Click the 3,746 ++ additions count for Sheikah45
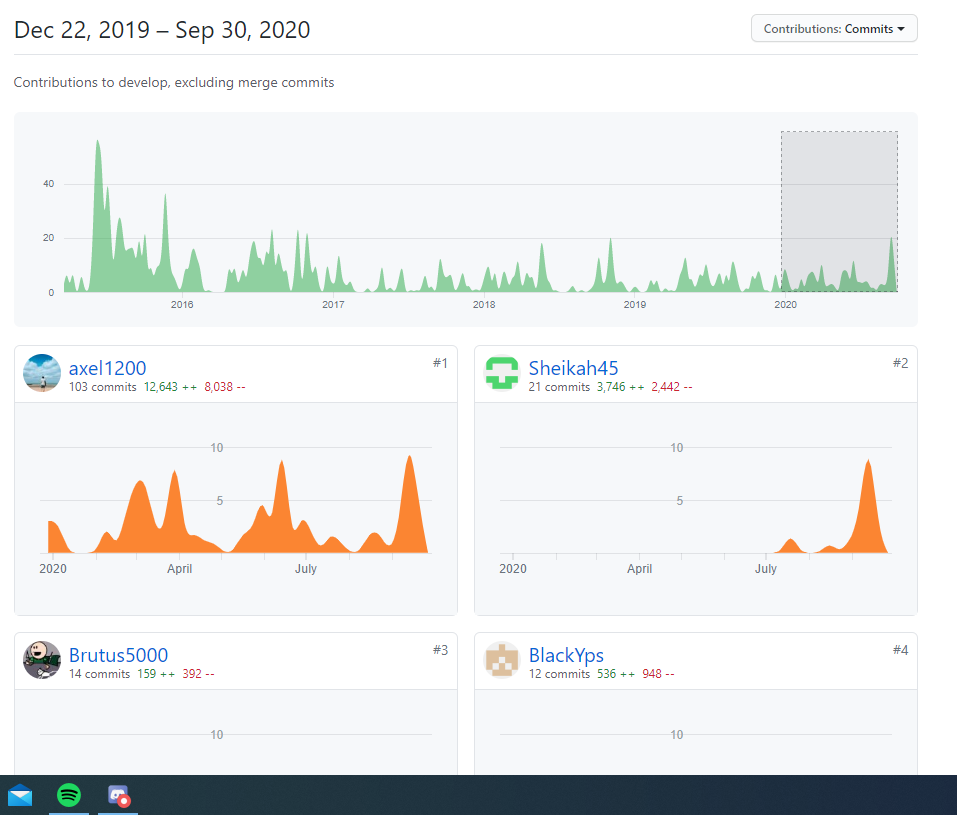 pos(620,387)
